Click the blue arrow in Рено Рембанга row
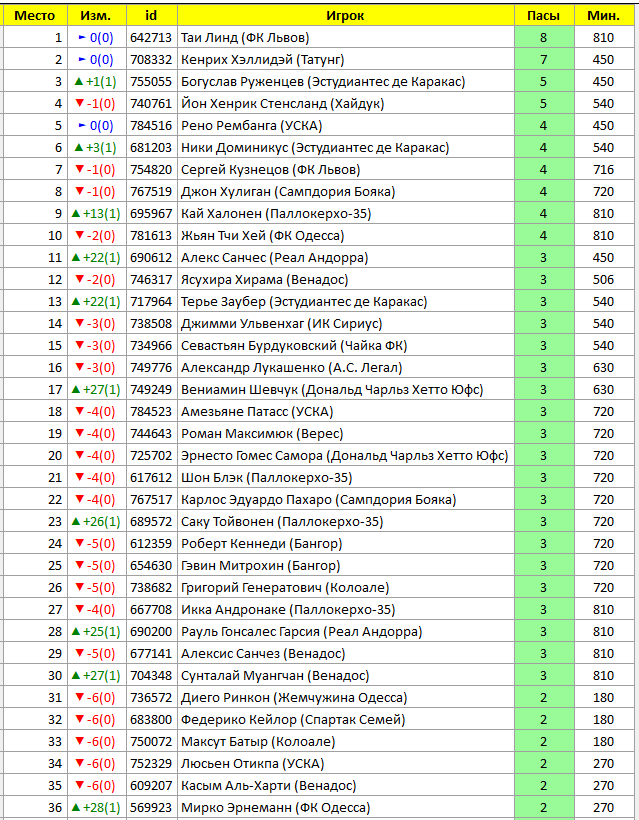Screen dimensions: 639x820 (x=82, y=126)
